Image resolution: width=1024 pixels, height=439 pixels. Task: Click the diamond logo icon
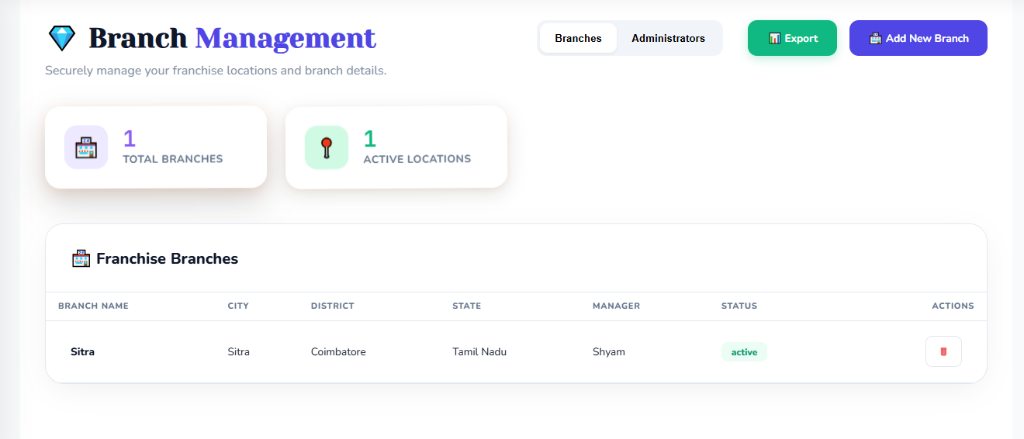tap(62, 39)
